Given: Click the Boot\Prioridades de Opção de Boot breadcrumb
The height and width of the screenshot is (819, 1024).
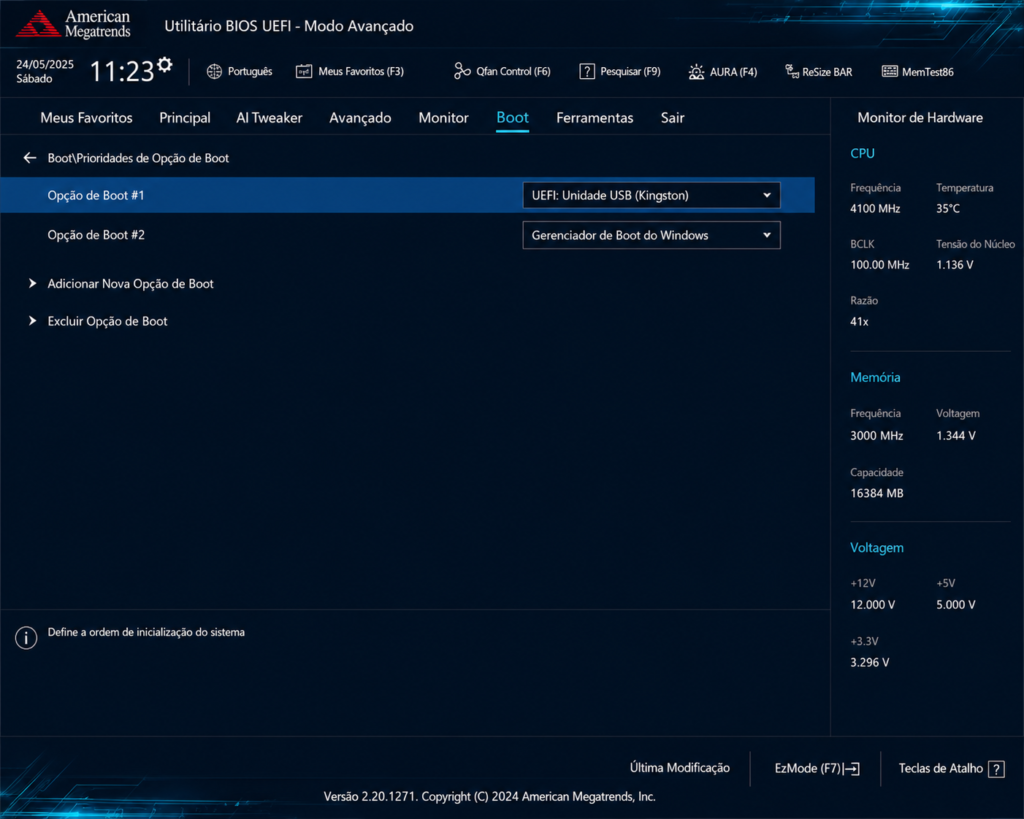Looking at the screenshot, I should (138, 158).
